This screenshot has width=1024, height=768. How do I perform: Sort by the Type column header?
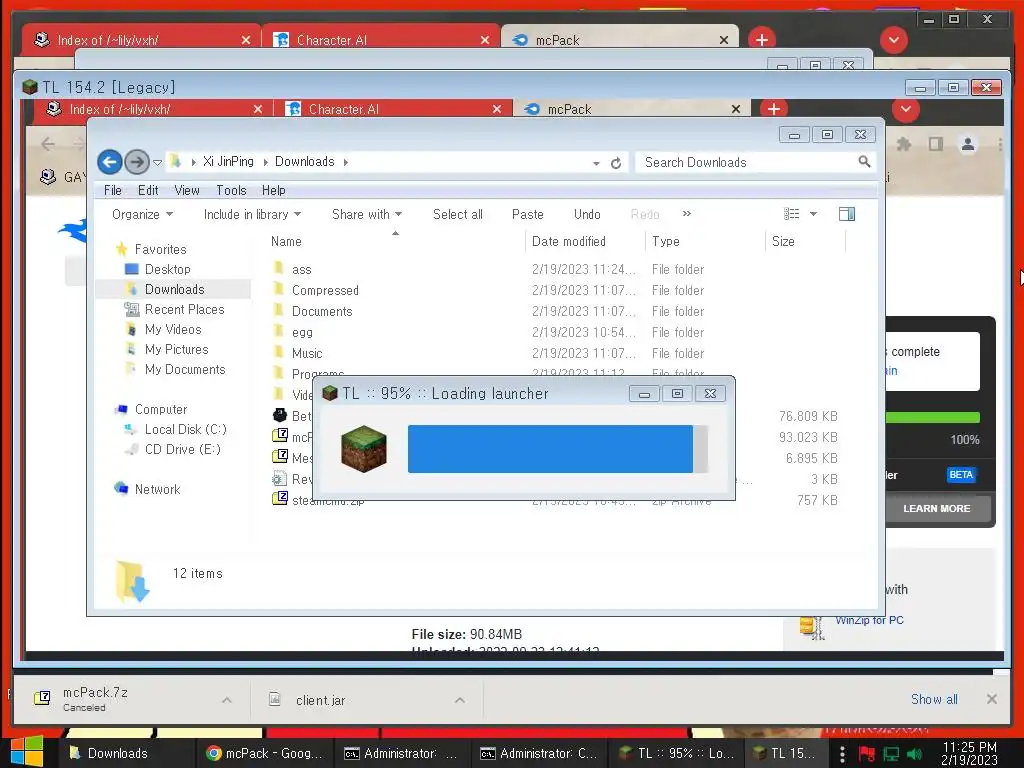705,242
